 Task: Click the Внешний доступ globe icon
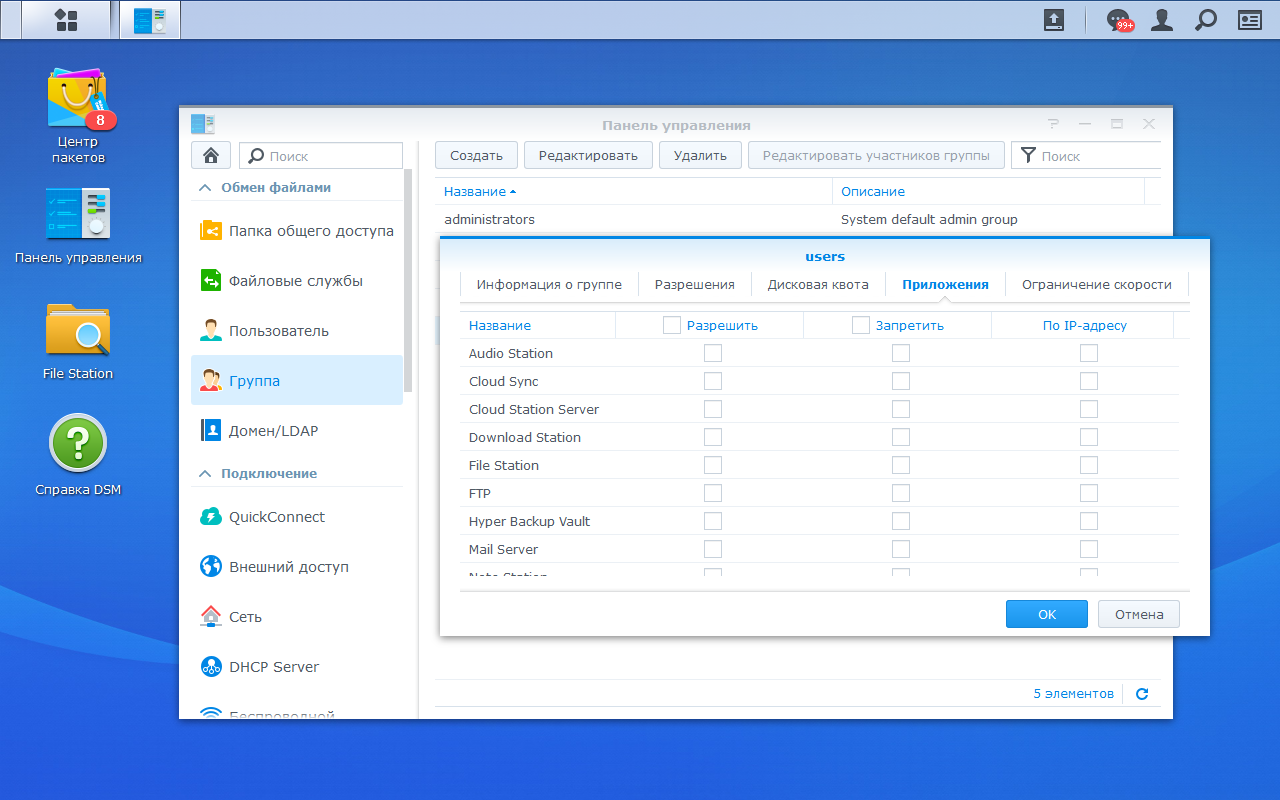pos(211,567)
